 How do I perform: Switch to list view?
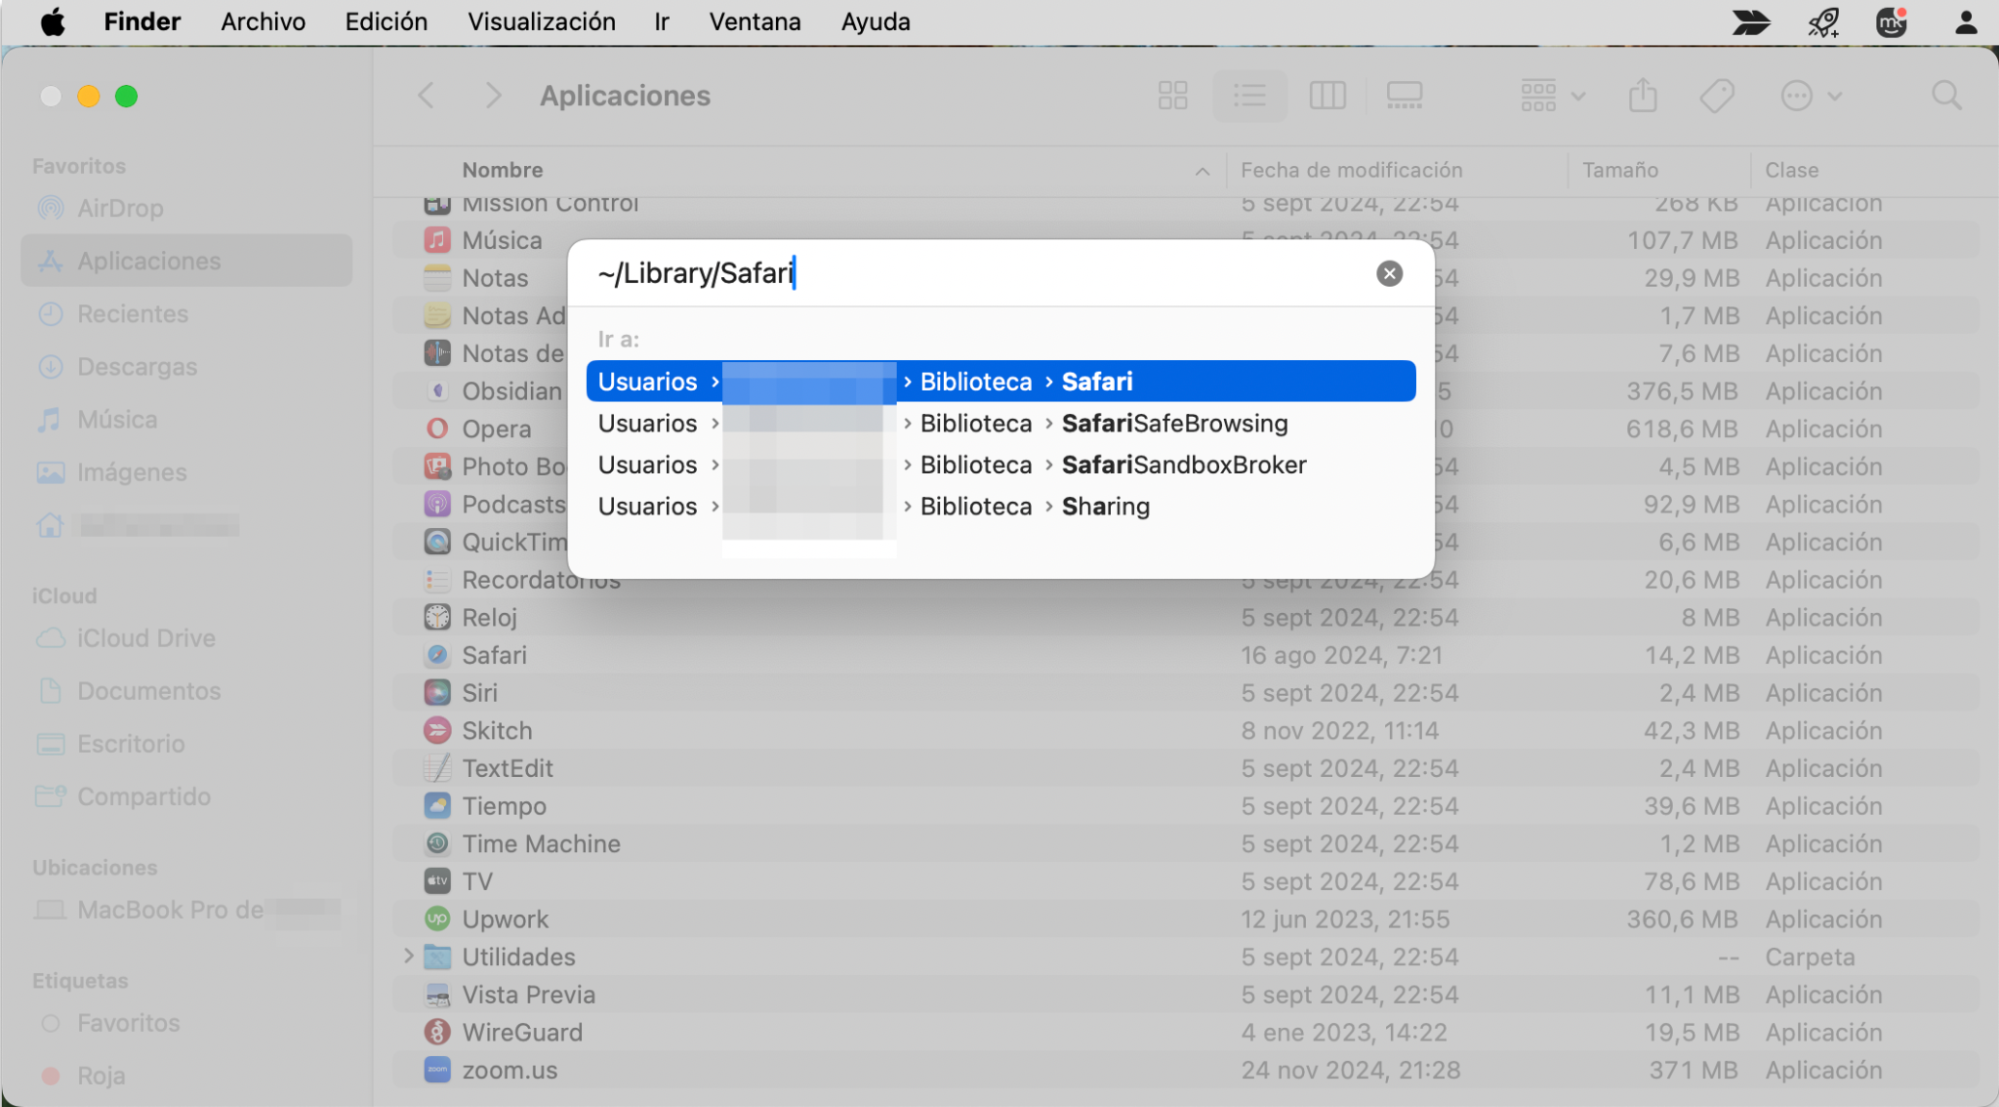(x=1250, y=96)
